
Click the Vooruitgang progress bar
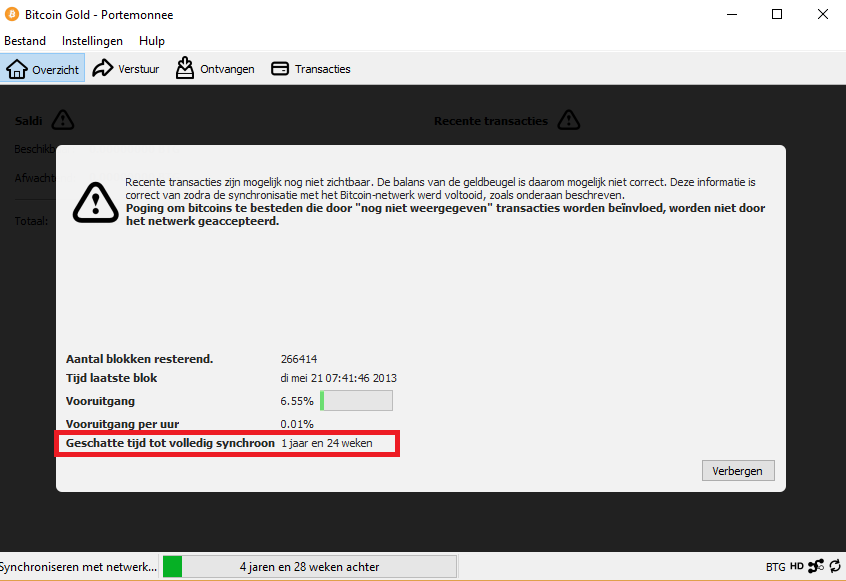click(357, 401)
